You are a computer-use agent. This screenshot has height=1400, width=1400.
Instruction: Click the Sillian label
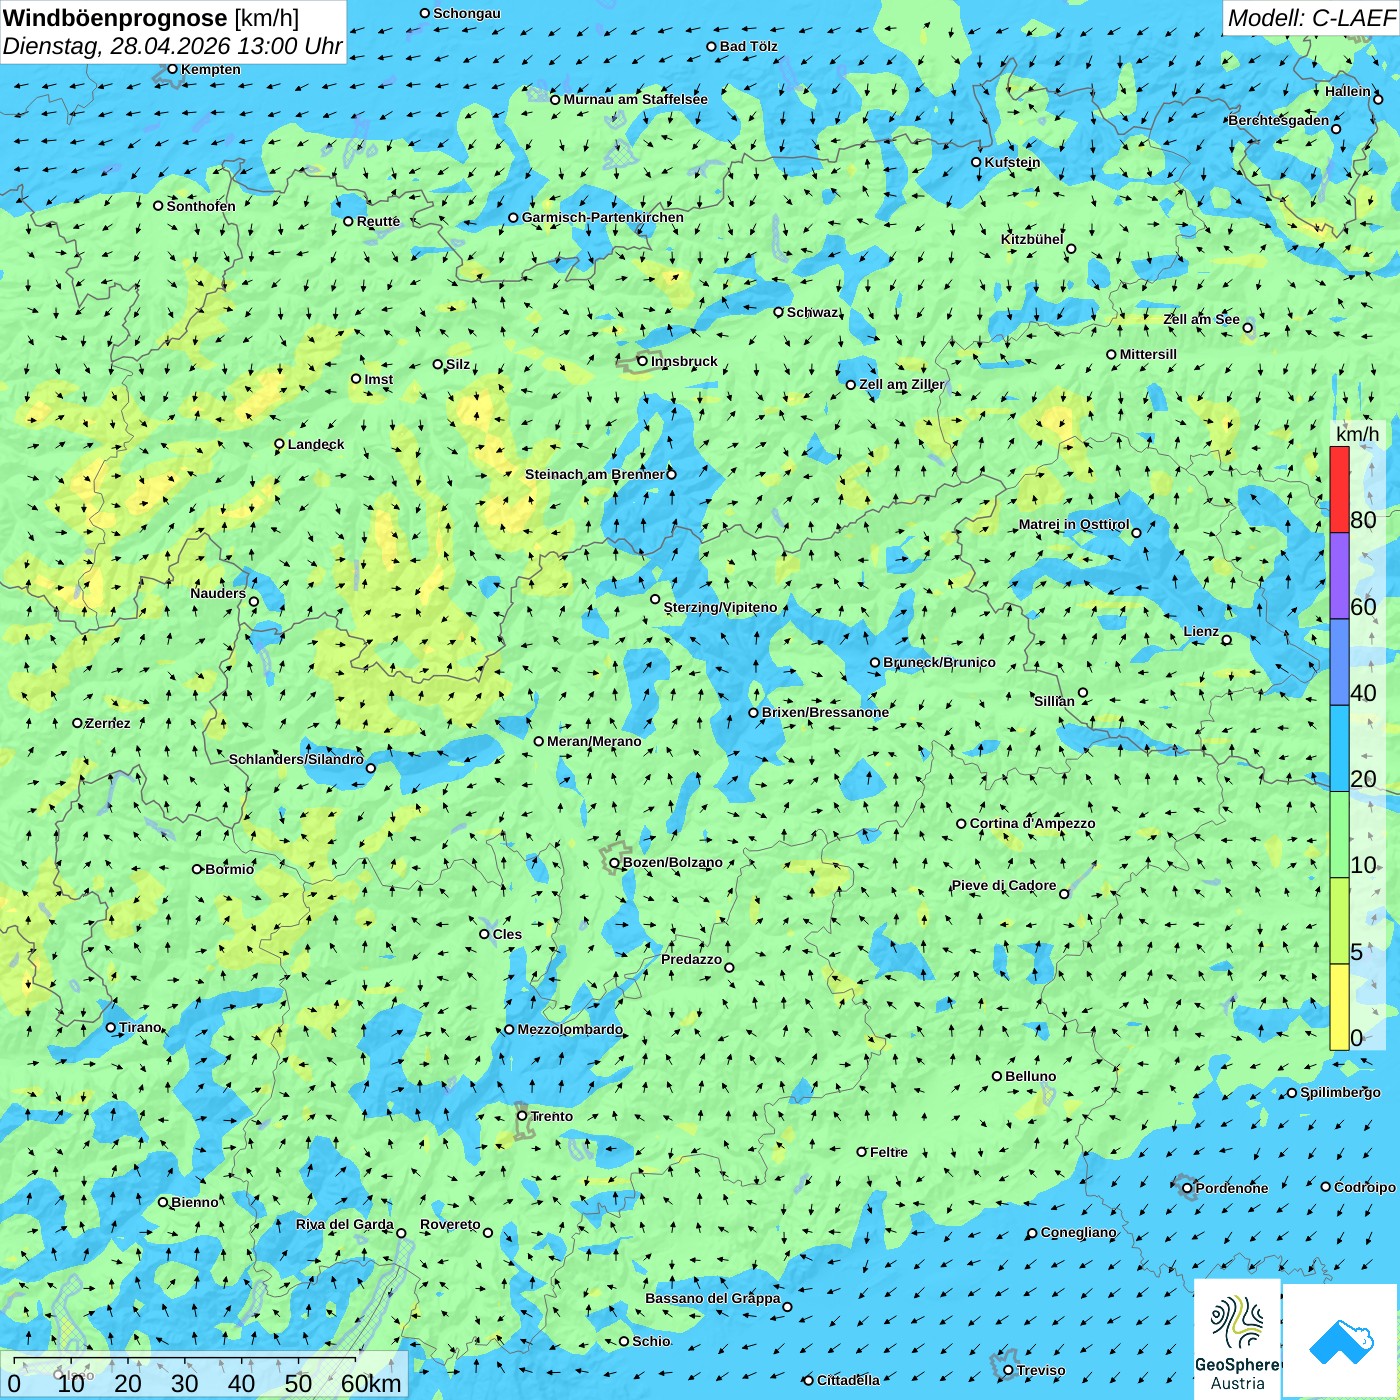[x=1054, y=701]
